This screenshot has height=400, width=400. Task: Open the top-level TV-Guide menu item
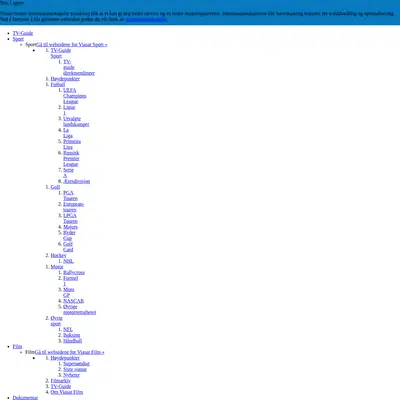(23, 33)
